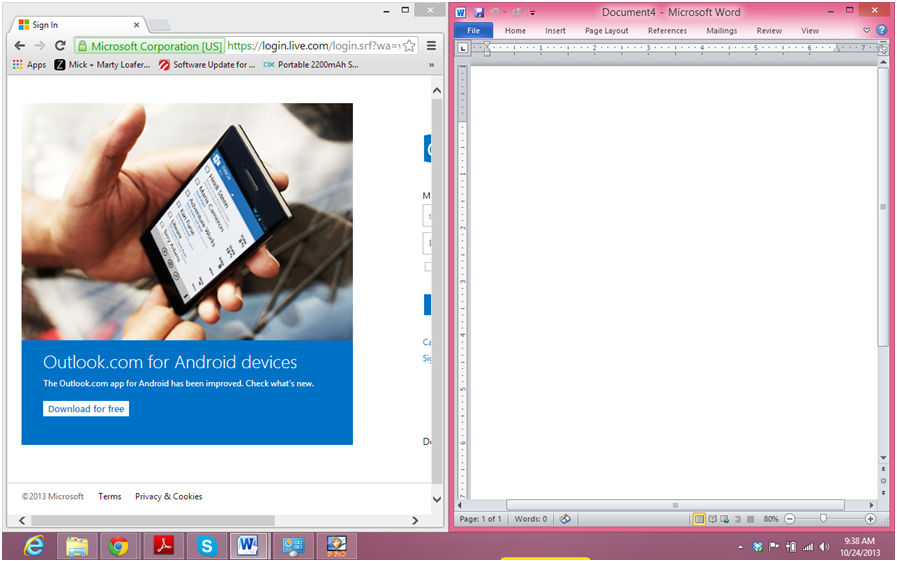
Task: Toggle the ruler using the View Ruler button
Action: (883, 50)
